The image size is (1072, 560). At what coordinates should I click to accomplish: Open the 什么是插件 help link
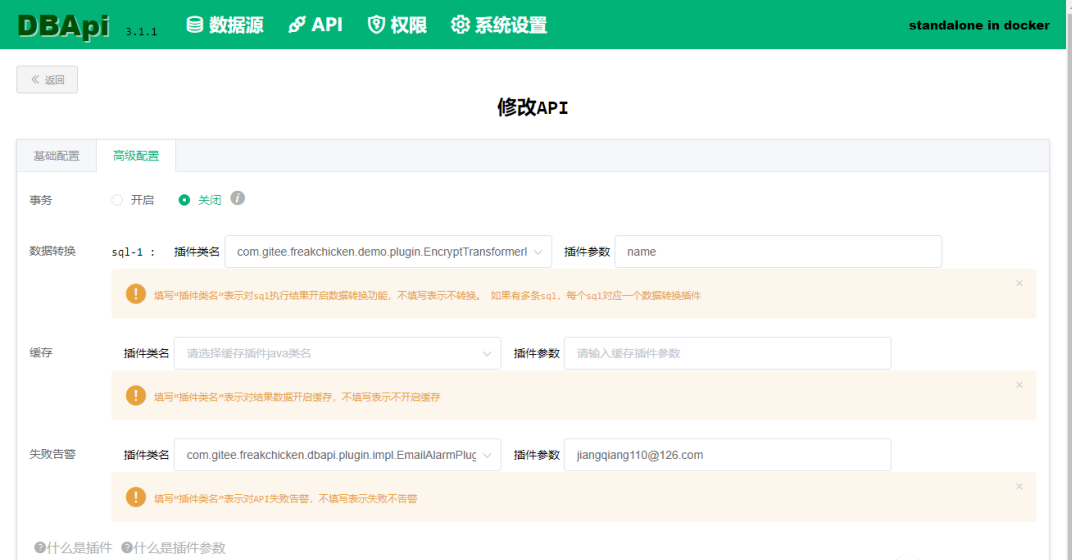tap(73, 548)
